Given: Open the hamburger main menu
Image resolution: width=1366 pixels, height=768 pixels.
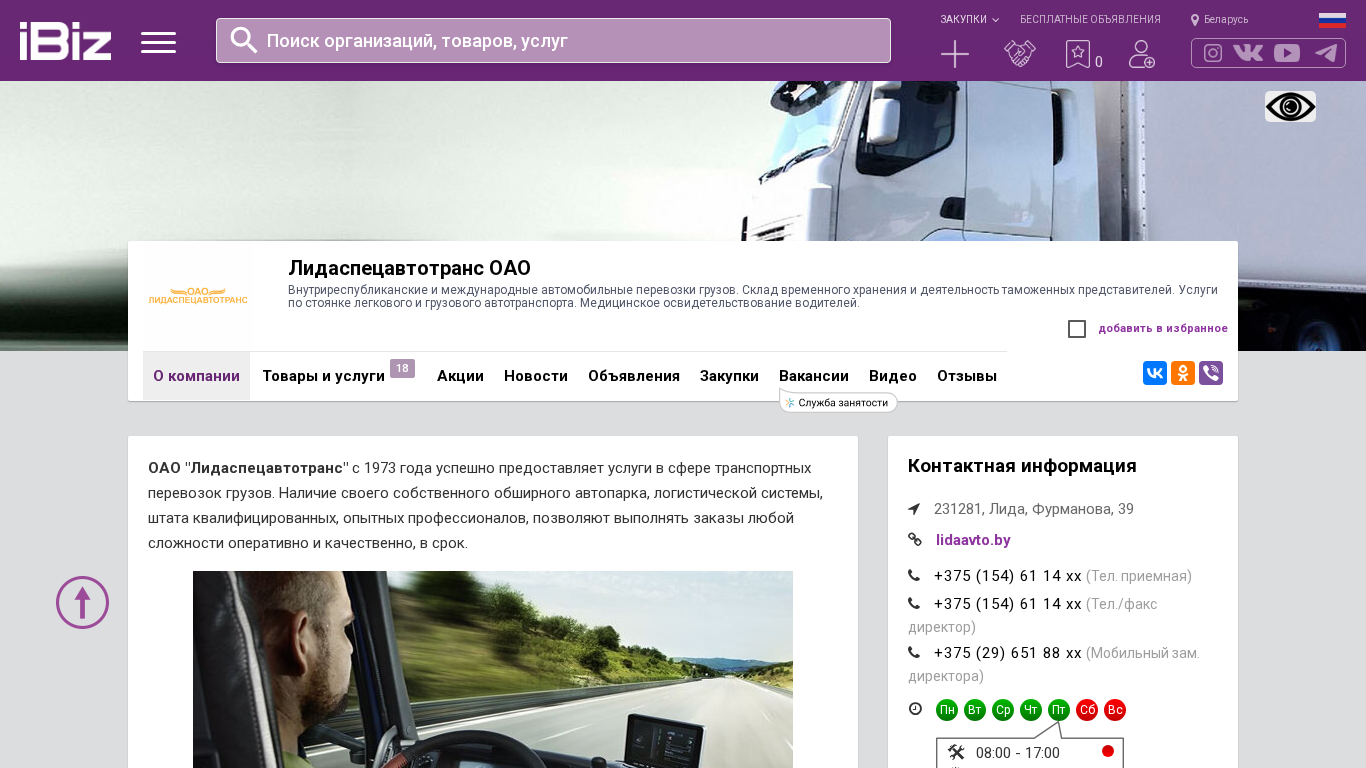Looking at the screenshot, I should click(x=158, y=42).
